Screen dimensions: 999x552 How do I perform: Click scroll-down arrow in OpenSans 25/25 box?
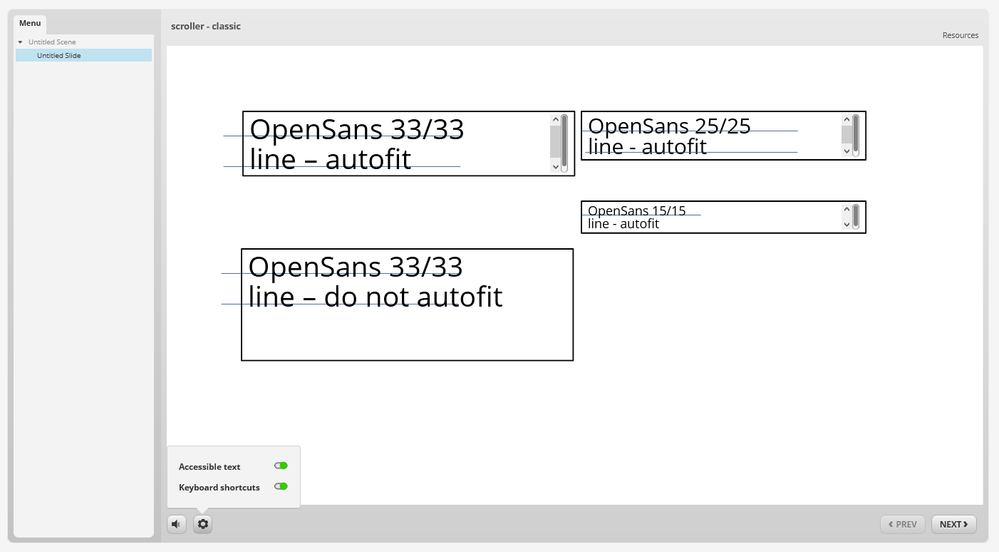pos(847,151)
